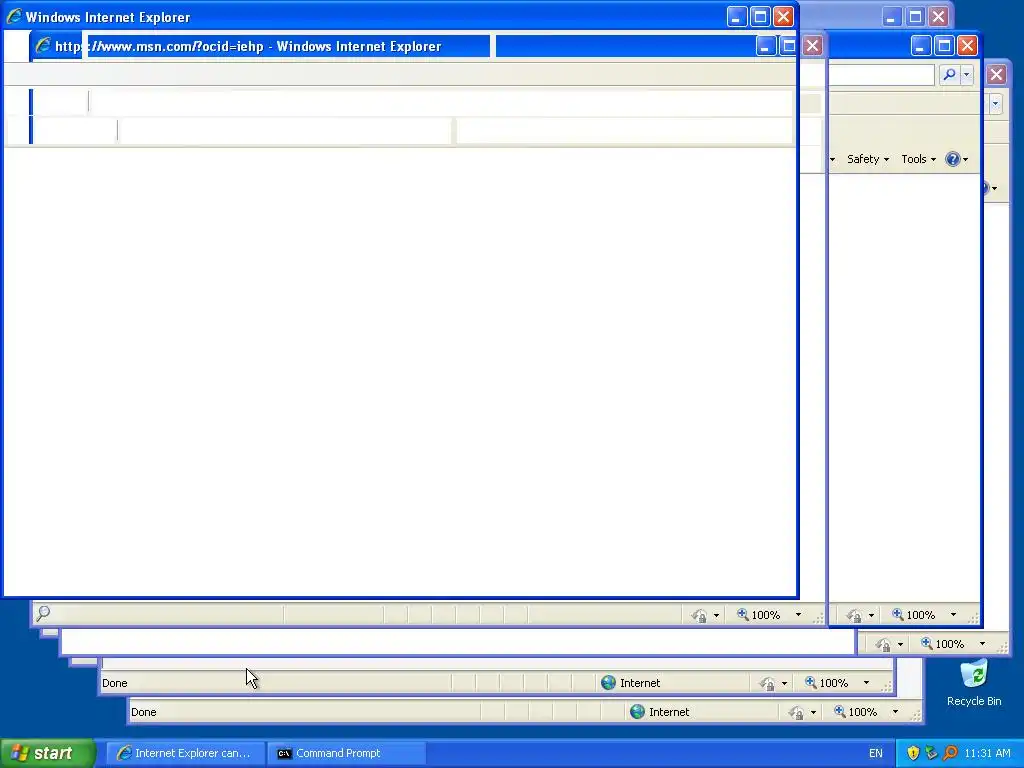Switch to Command Prompt from the taskbar

(x=346, y=753)
